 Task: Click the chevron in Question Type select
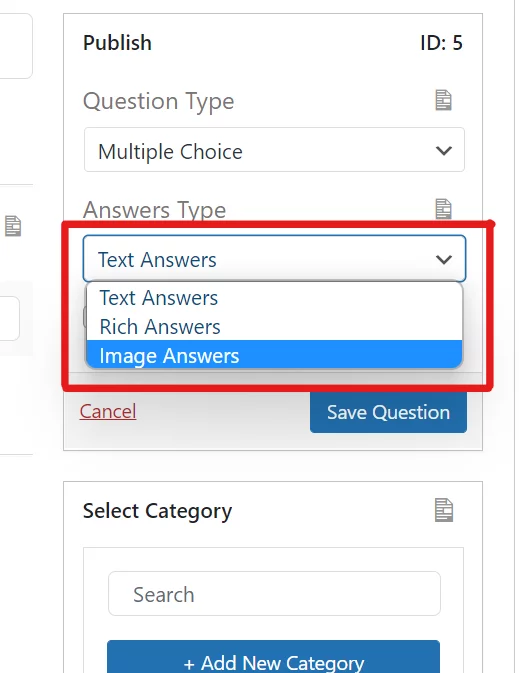(443, 151)
